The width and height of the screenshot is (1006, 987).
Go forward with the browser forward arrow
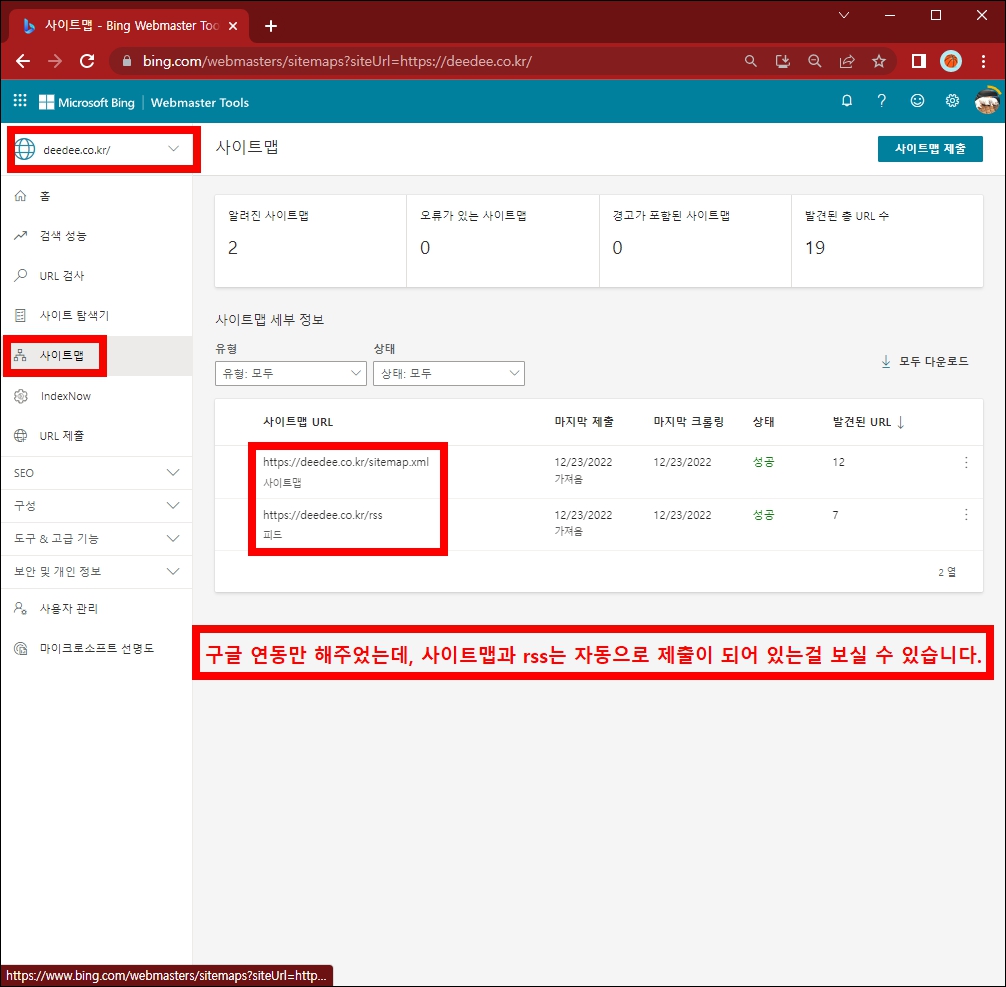[x=55, y=61]
